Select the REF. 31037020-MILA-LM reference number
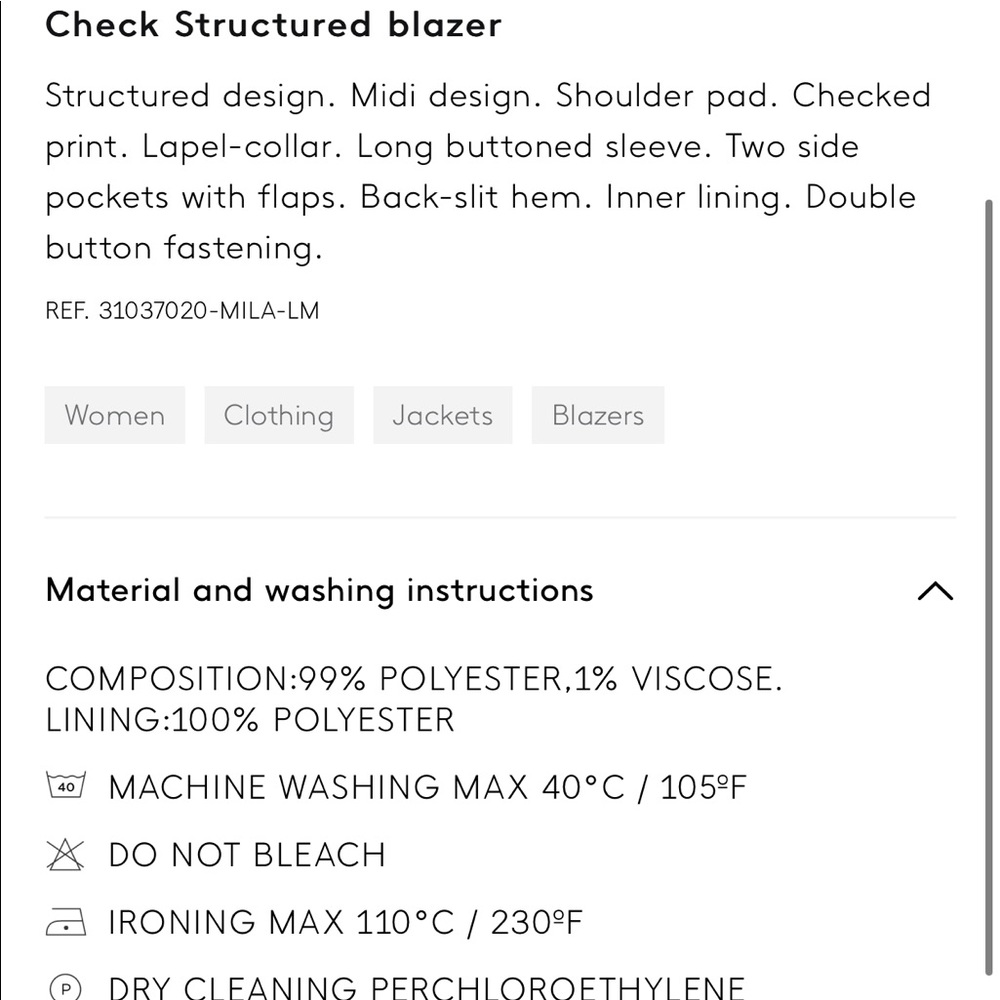This screenshot has width=1000, height=1000. pyautogui.click(x=182, y=310)
